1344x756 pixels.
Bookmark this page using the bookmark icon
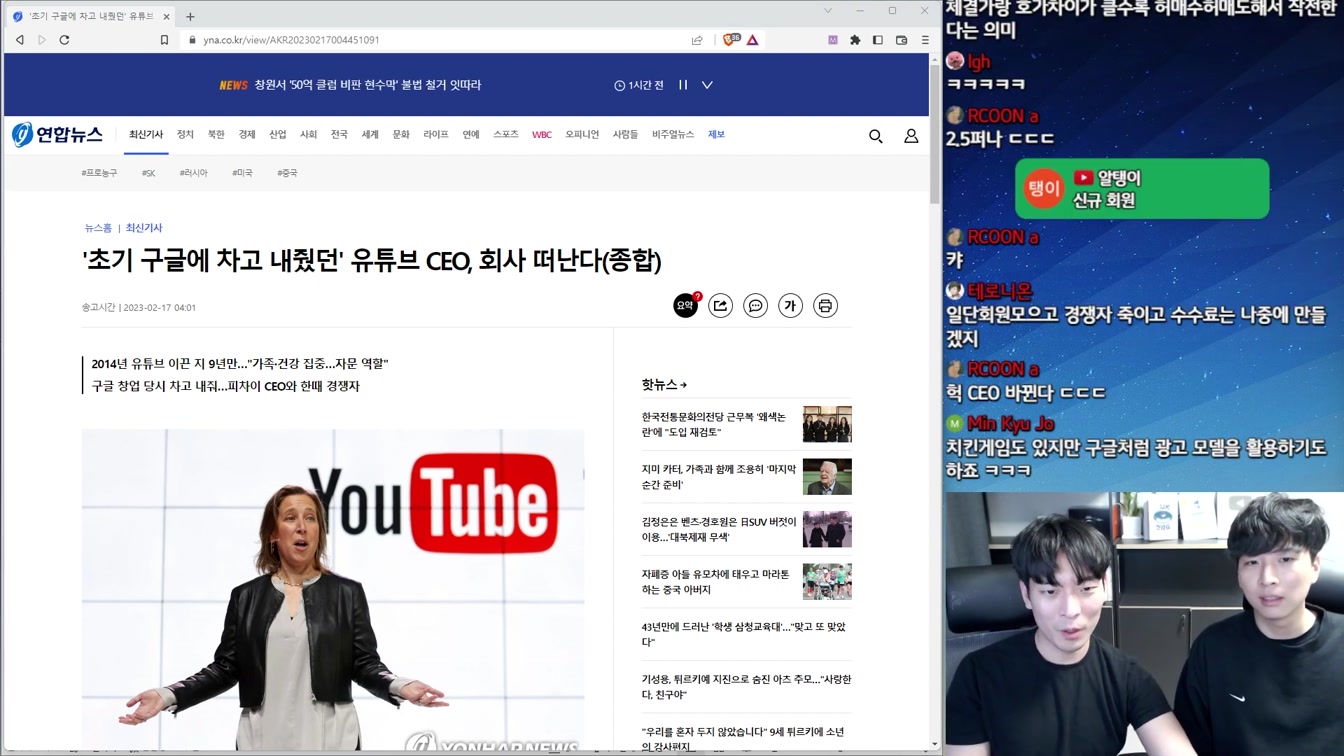(x=164, y=40)
